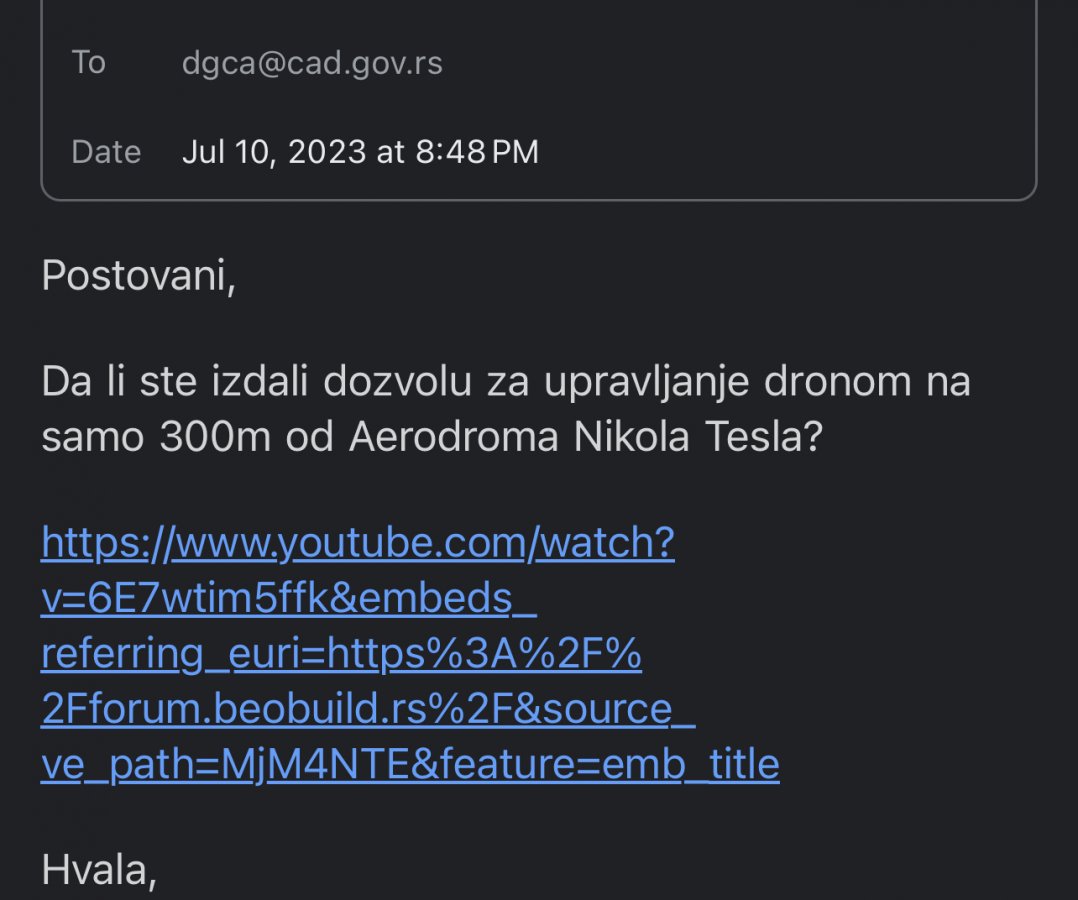This screenshot has height=900, width=1078.
Task: Open the YouTube watch link first line
Action: [357, 544]
